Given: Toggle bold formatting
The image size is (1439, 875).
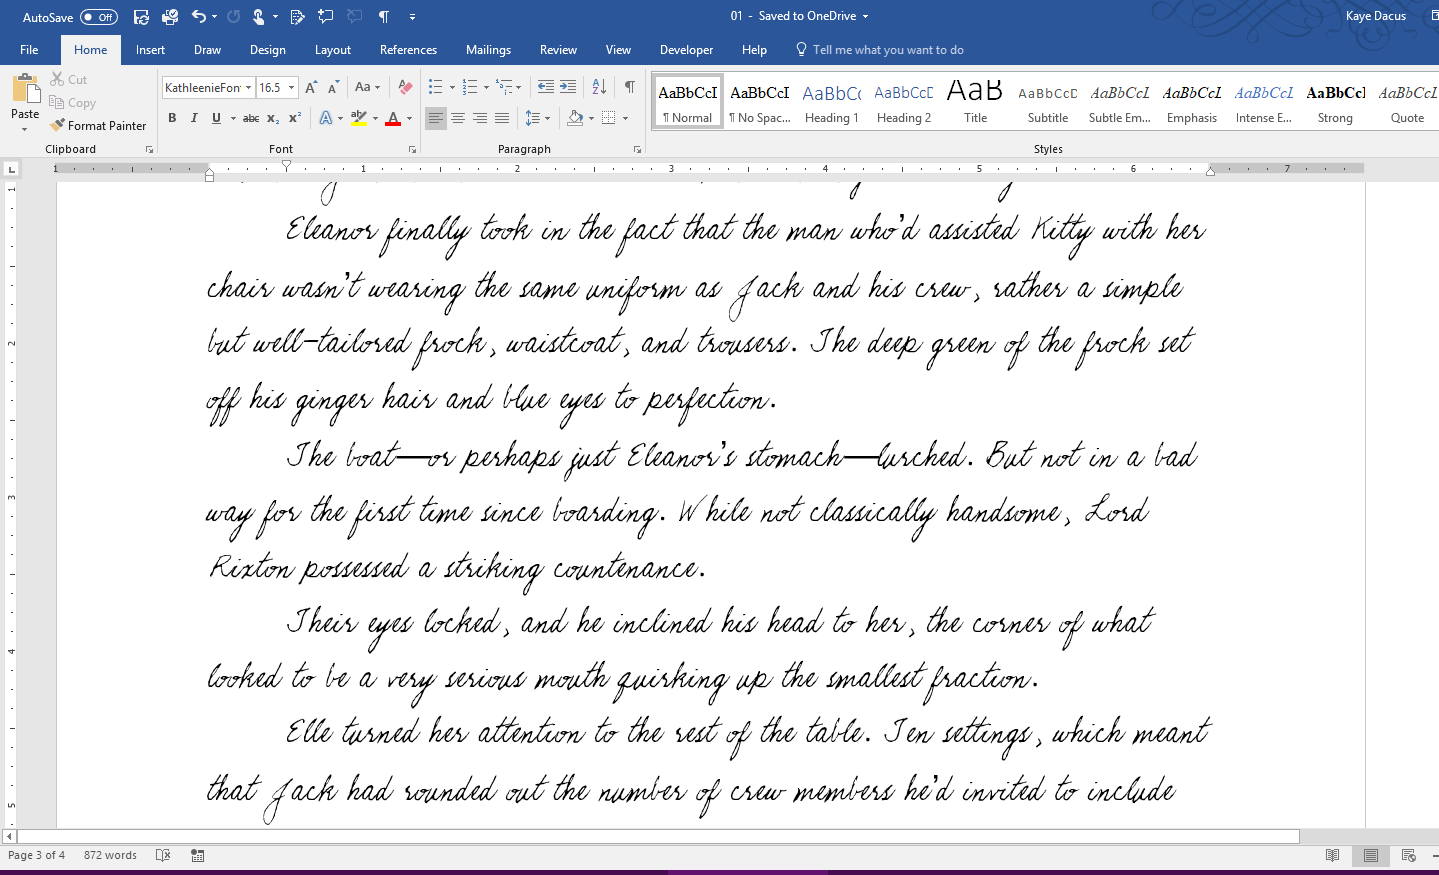Looking at the screenshot, I should coord(172,118).
